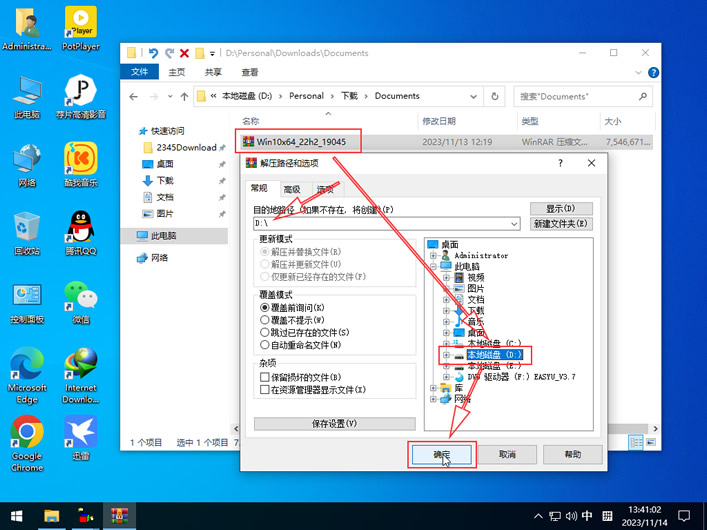Click the Explorer back arrow
The image size is (707, 530).
[x=133, y=97]
